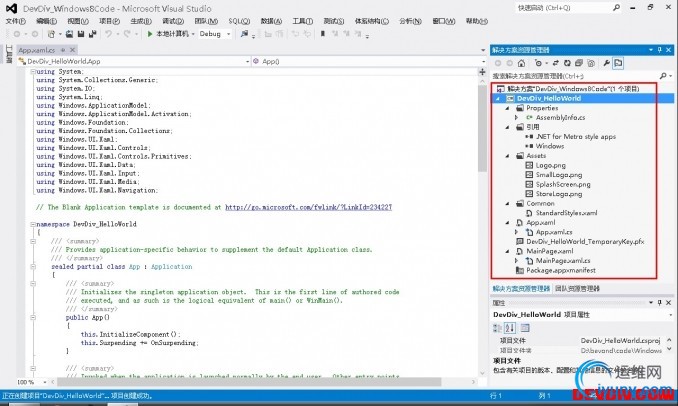This screenshot has width=678, height=406.
Task: Expand the MainPage.xaml.cs node
Action: [516, 261]
